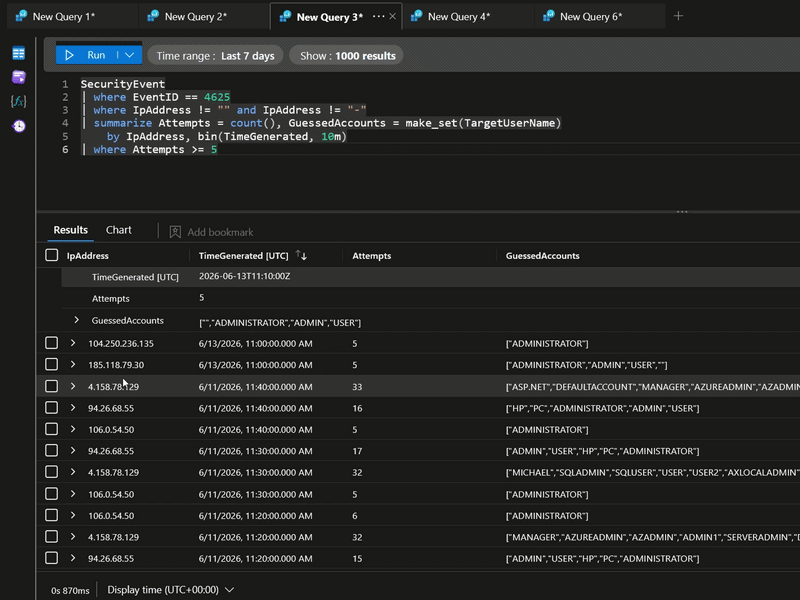Select the Chart tab
The image size is (800, 600).
[118, 230]
